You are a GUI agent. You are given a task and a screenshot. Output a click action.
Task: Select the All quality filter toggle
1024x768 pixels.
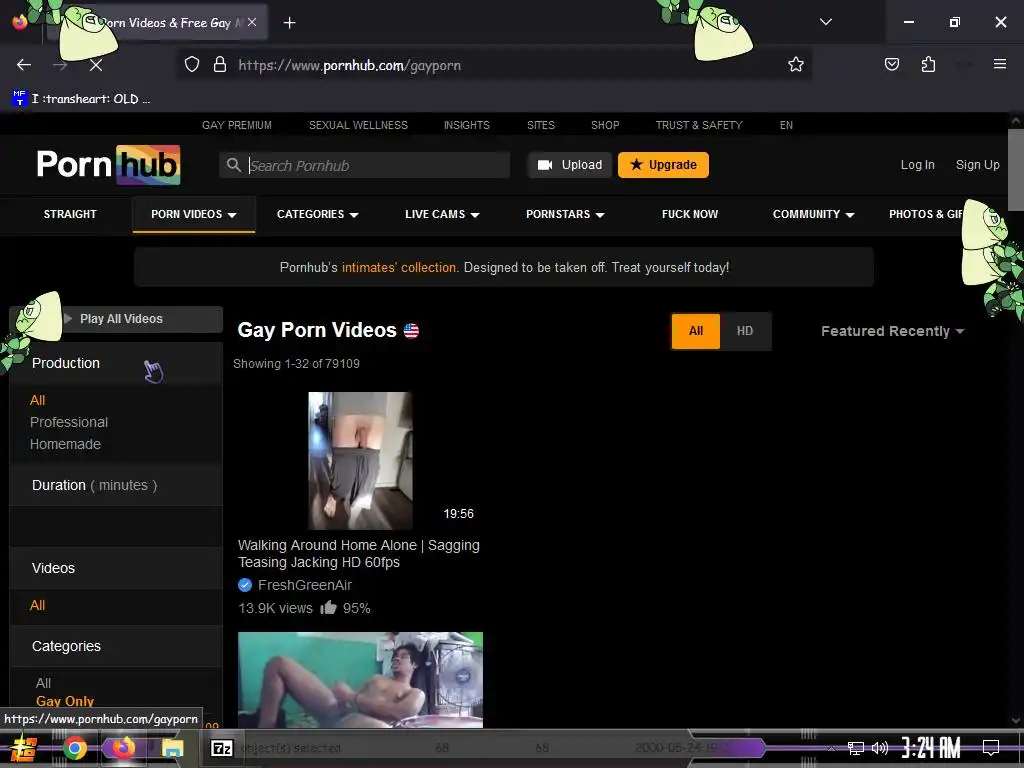[696, 331]
